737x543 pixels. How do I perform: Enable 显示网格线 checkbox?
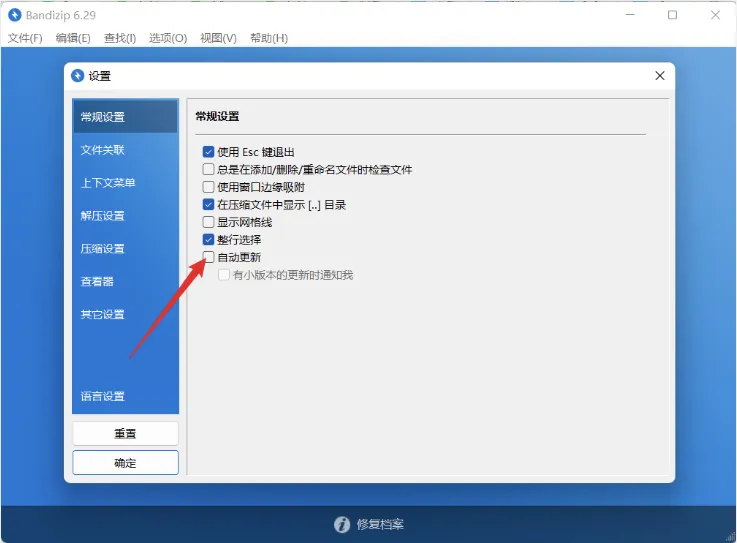[x=208, y=222]
